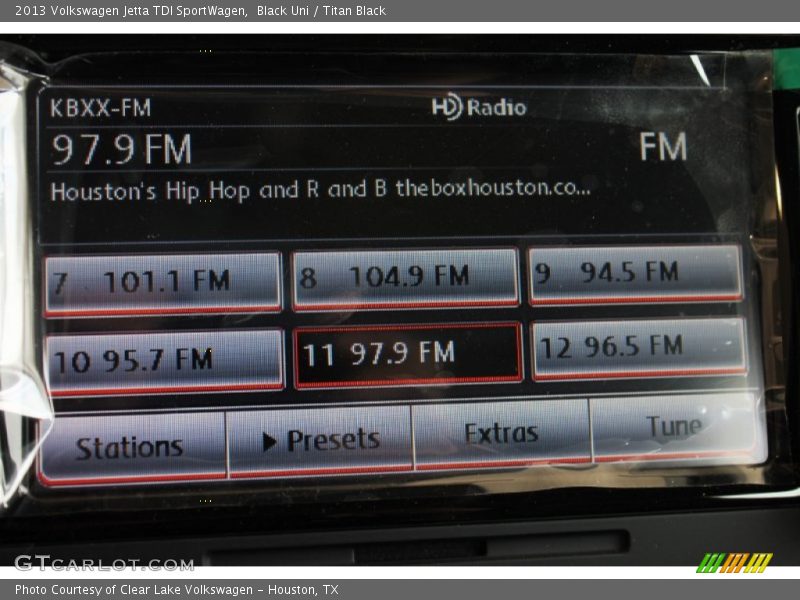Tap the active preset 11 at 97.9 FM
This screenshot has width=800, height=600.
point(407,354)
